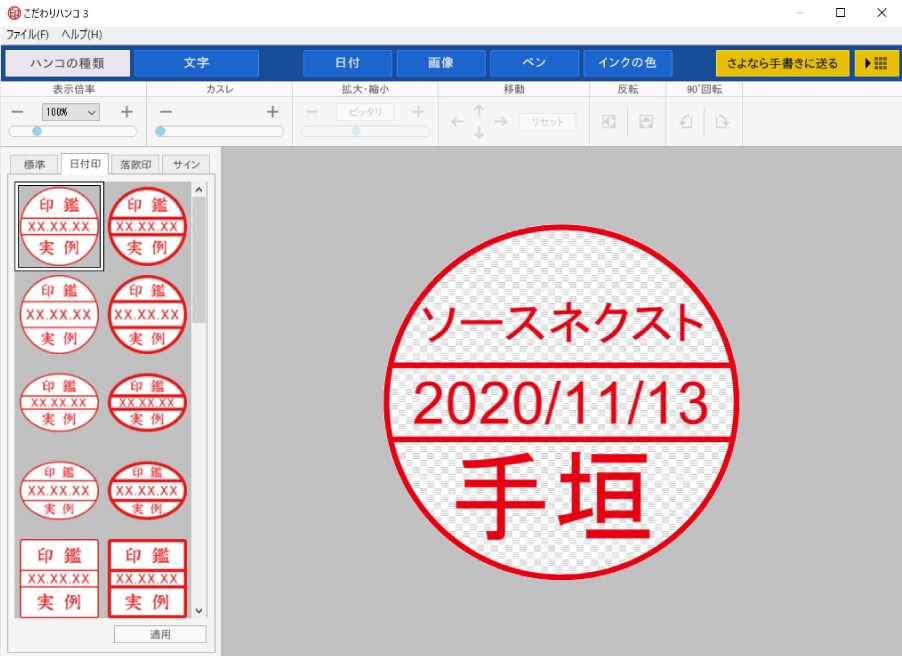The width and height of the screenshot is (902, 656).
Task: Select second-row thick round date stamp
Action: coord(148,314)
